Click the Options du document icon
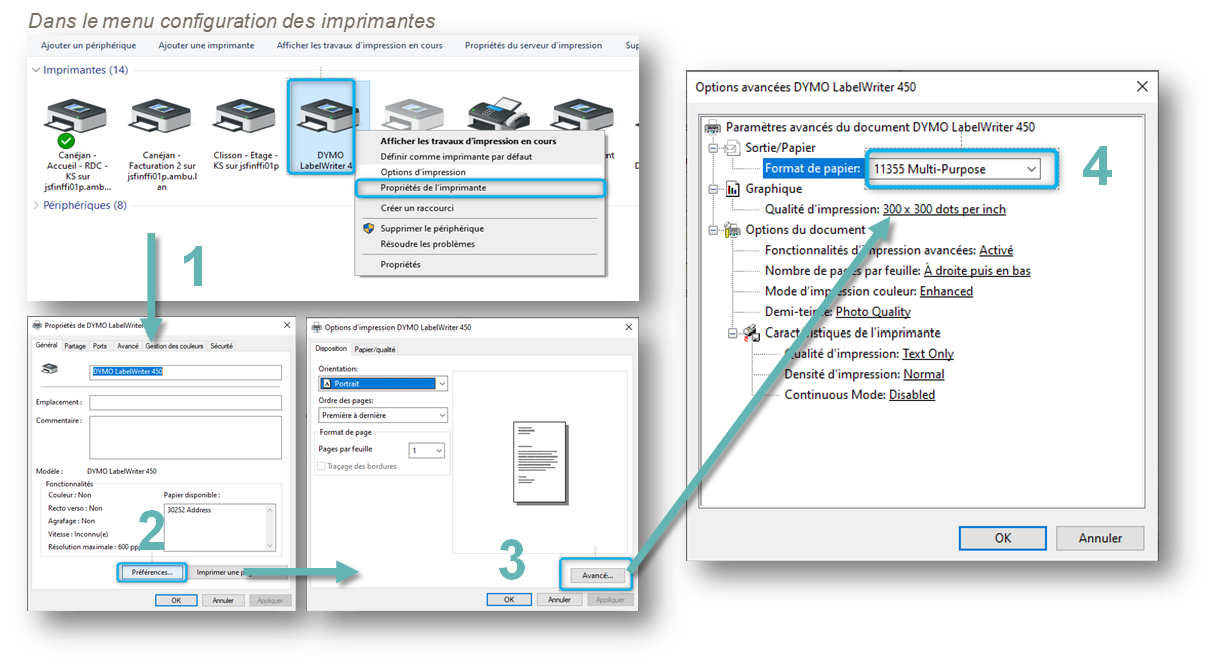 (x=731, y=229)
